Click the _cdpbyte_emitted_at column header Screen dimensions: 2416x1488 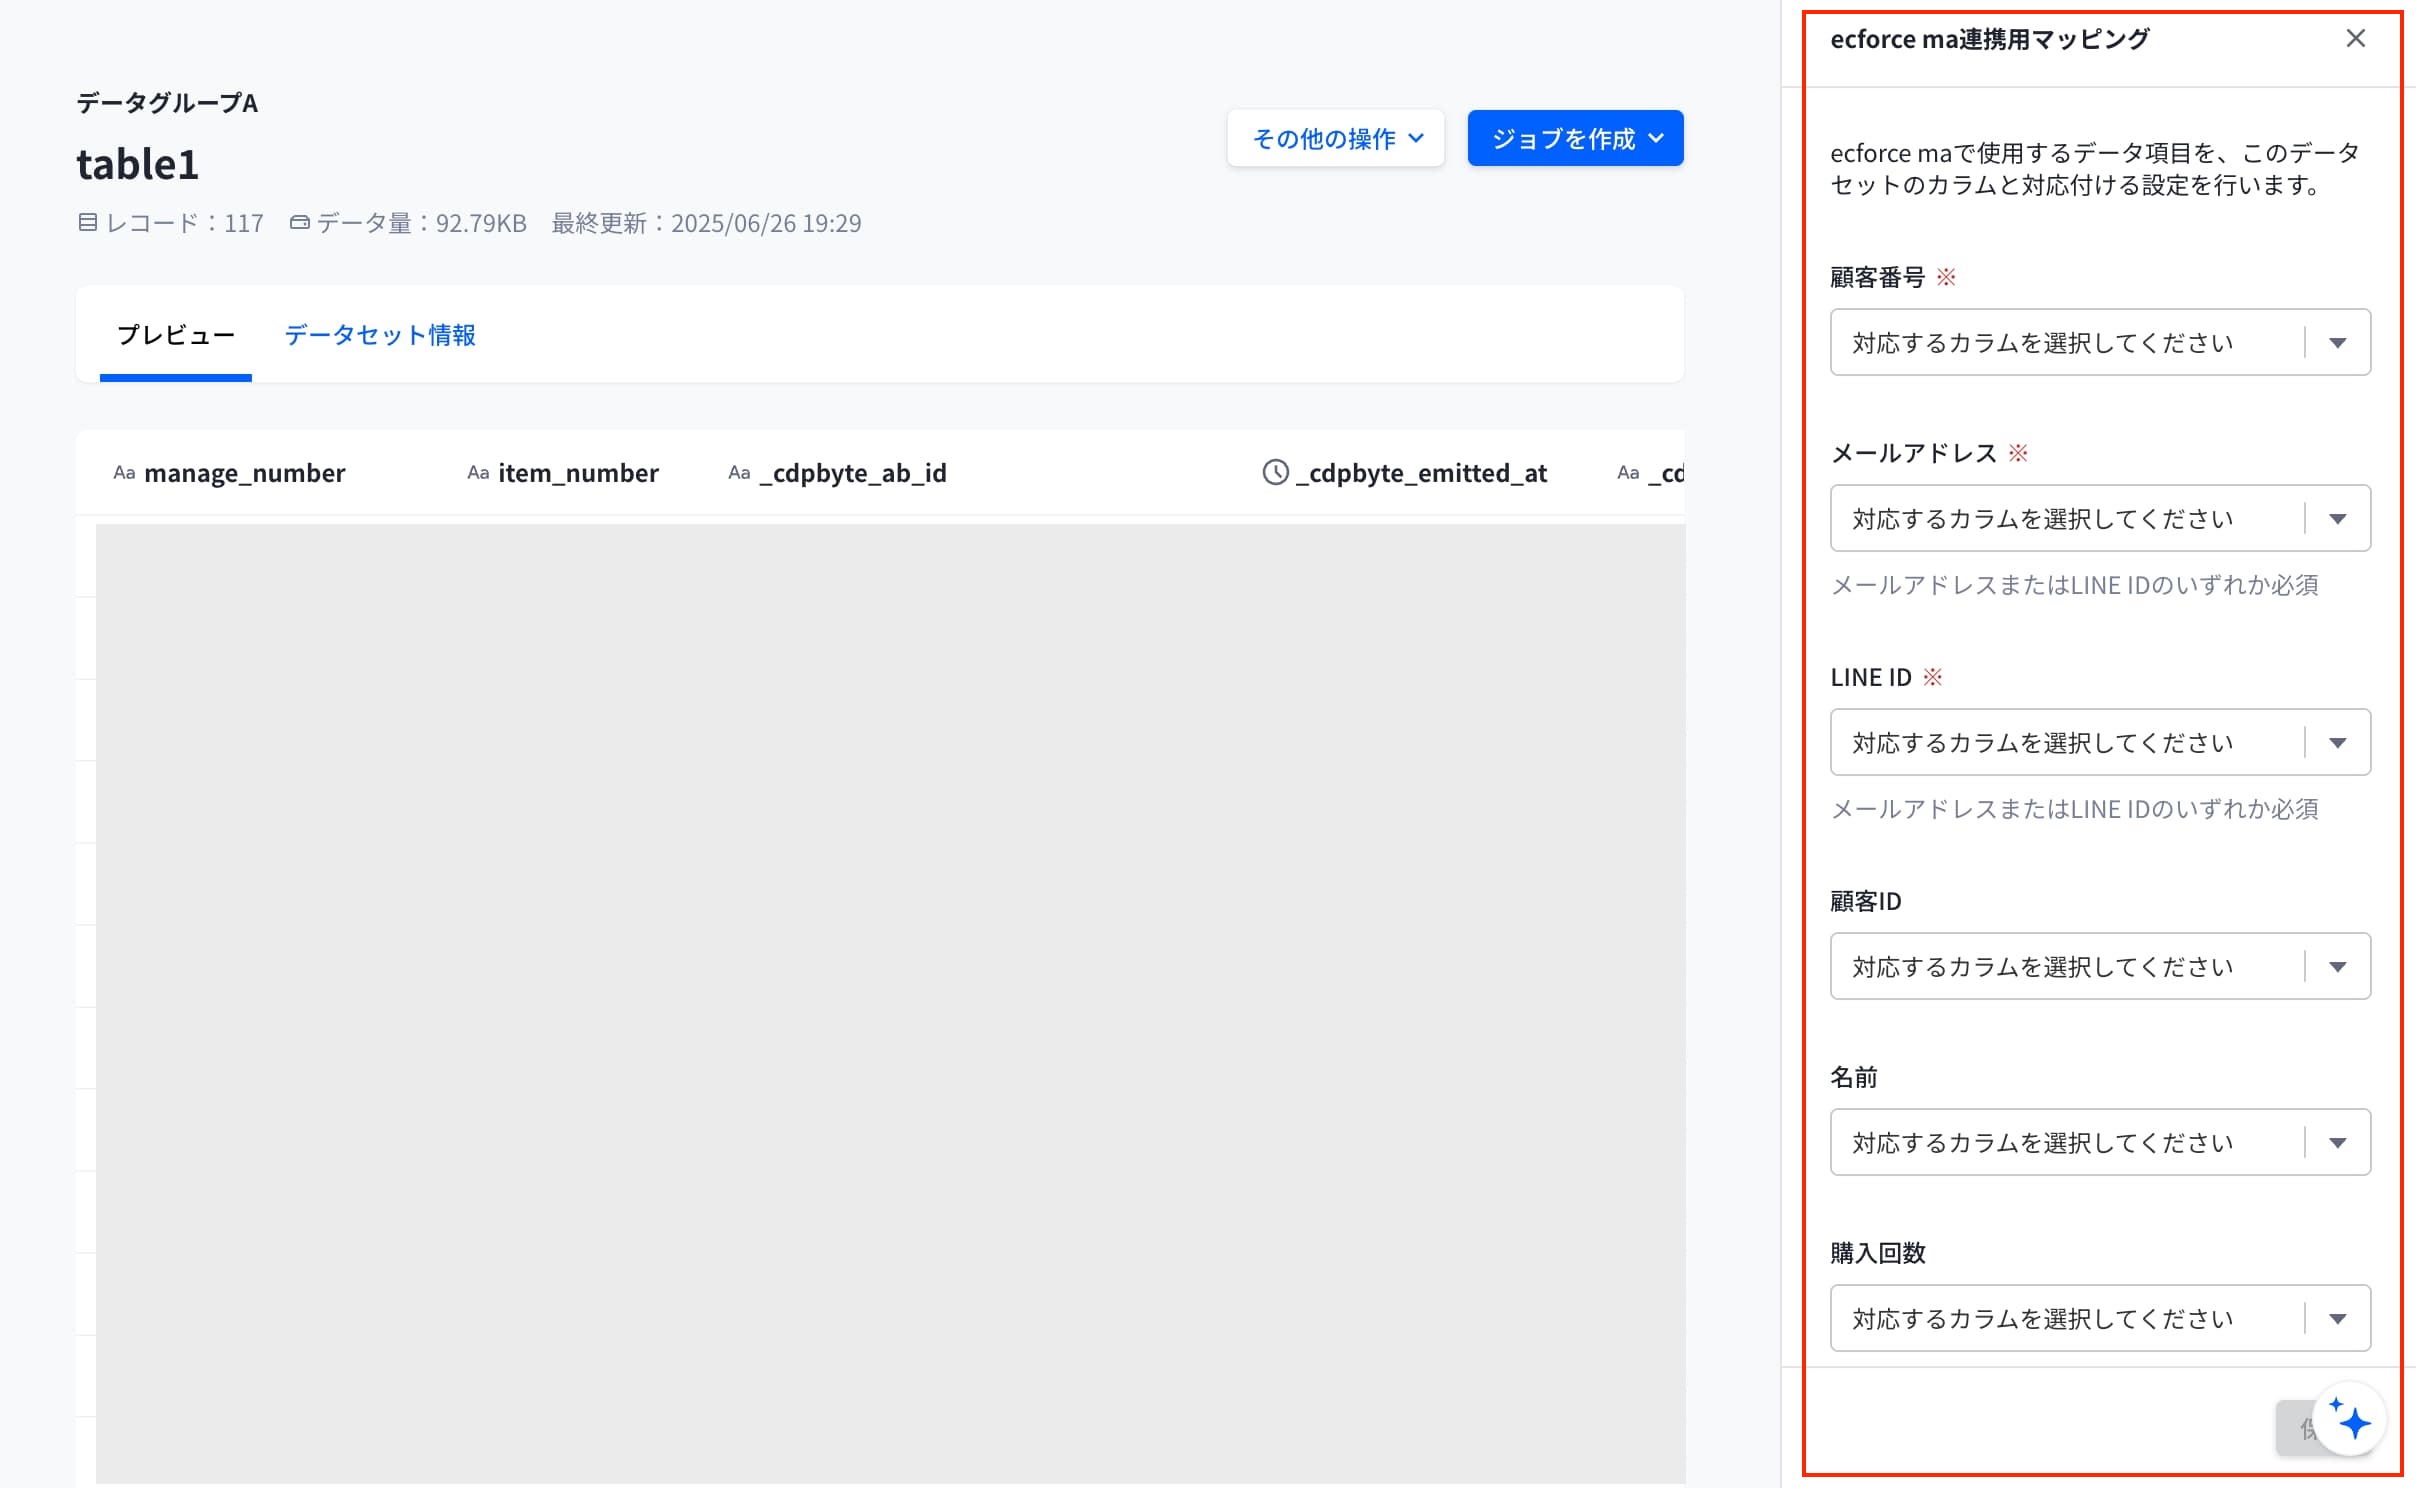(x=1405, y=473)
